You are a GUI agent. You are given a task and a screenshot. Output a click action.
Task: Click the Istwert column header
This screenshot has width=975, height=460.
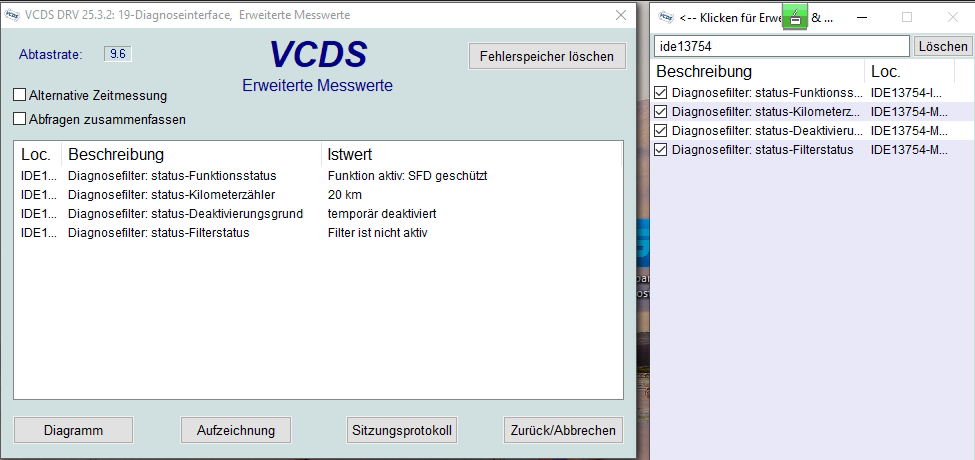(x=471, y=154)
